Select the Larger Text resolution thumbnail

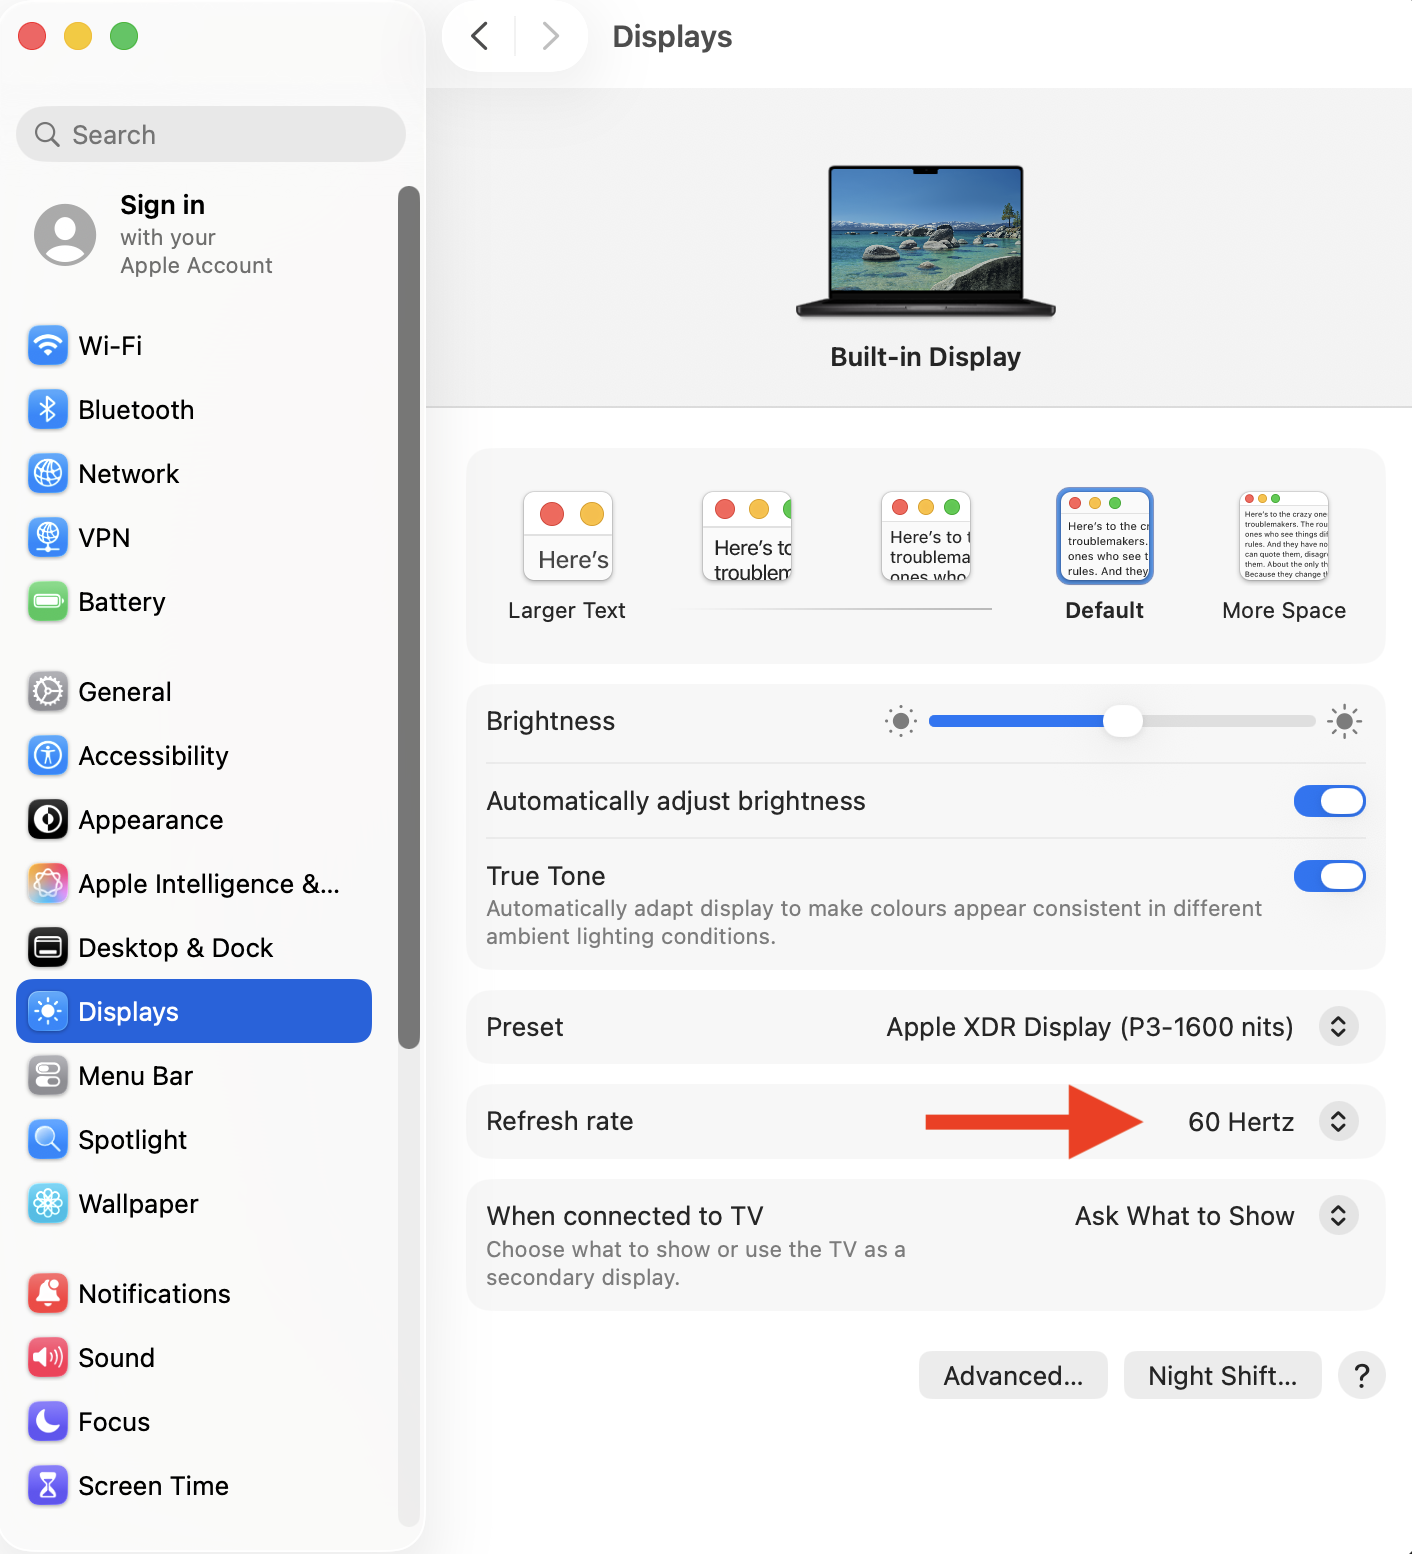(x=568, y=536)
